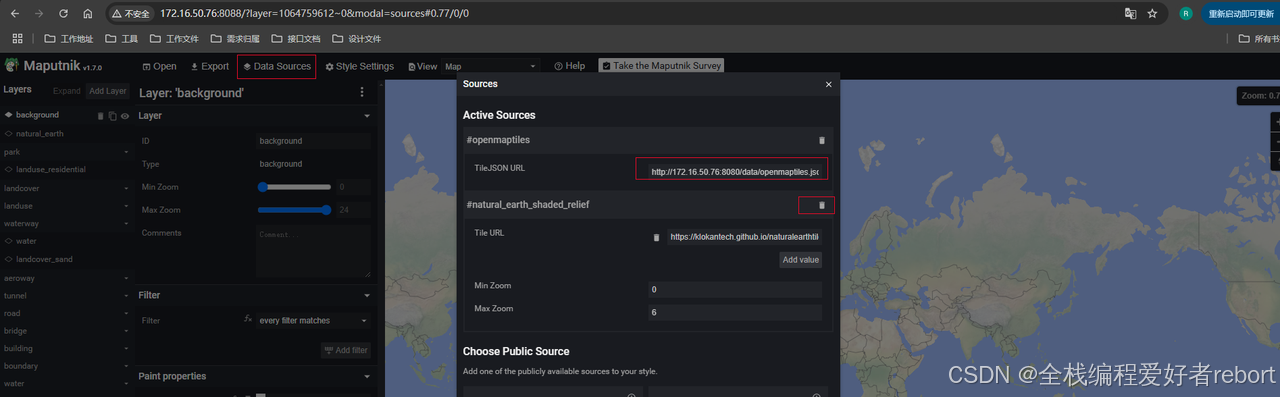
Task: Open the 工作文件 bookmark folder
Action: pos(174,39)
